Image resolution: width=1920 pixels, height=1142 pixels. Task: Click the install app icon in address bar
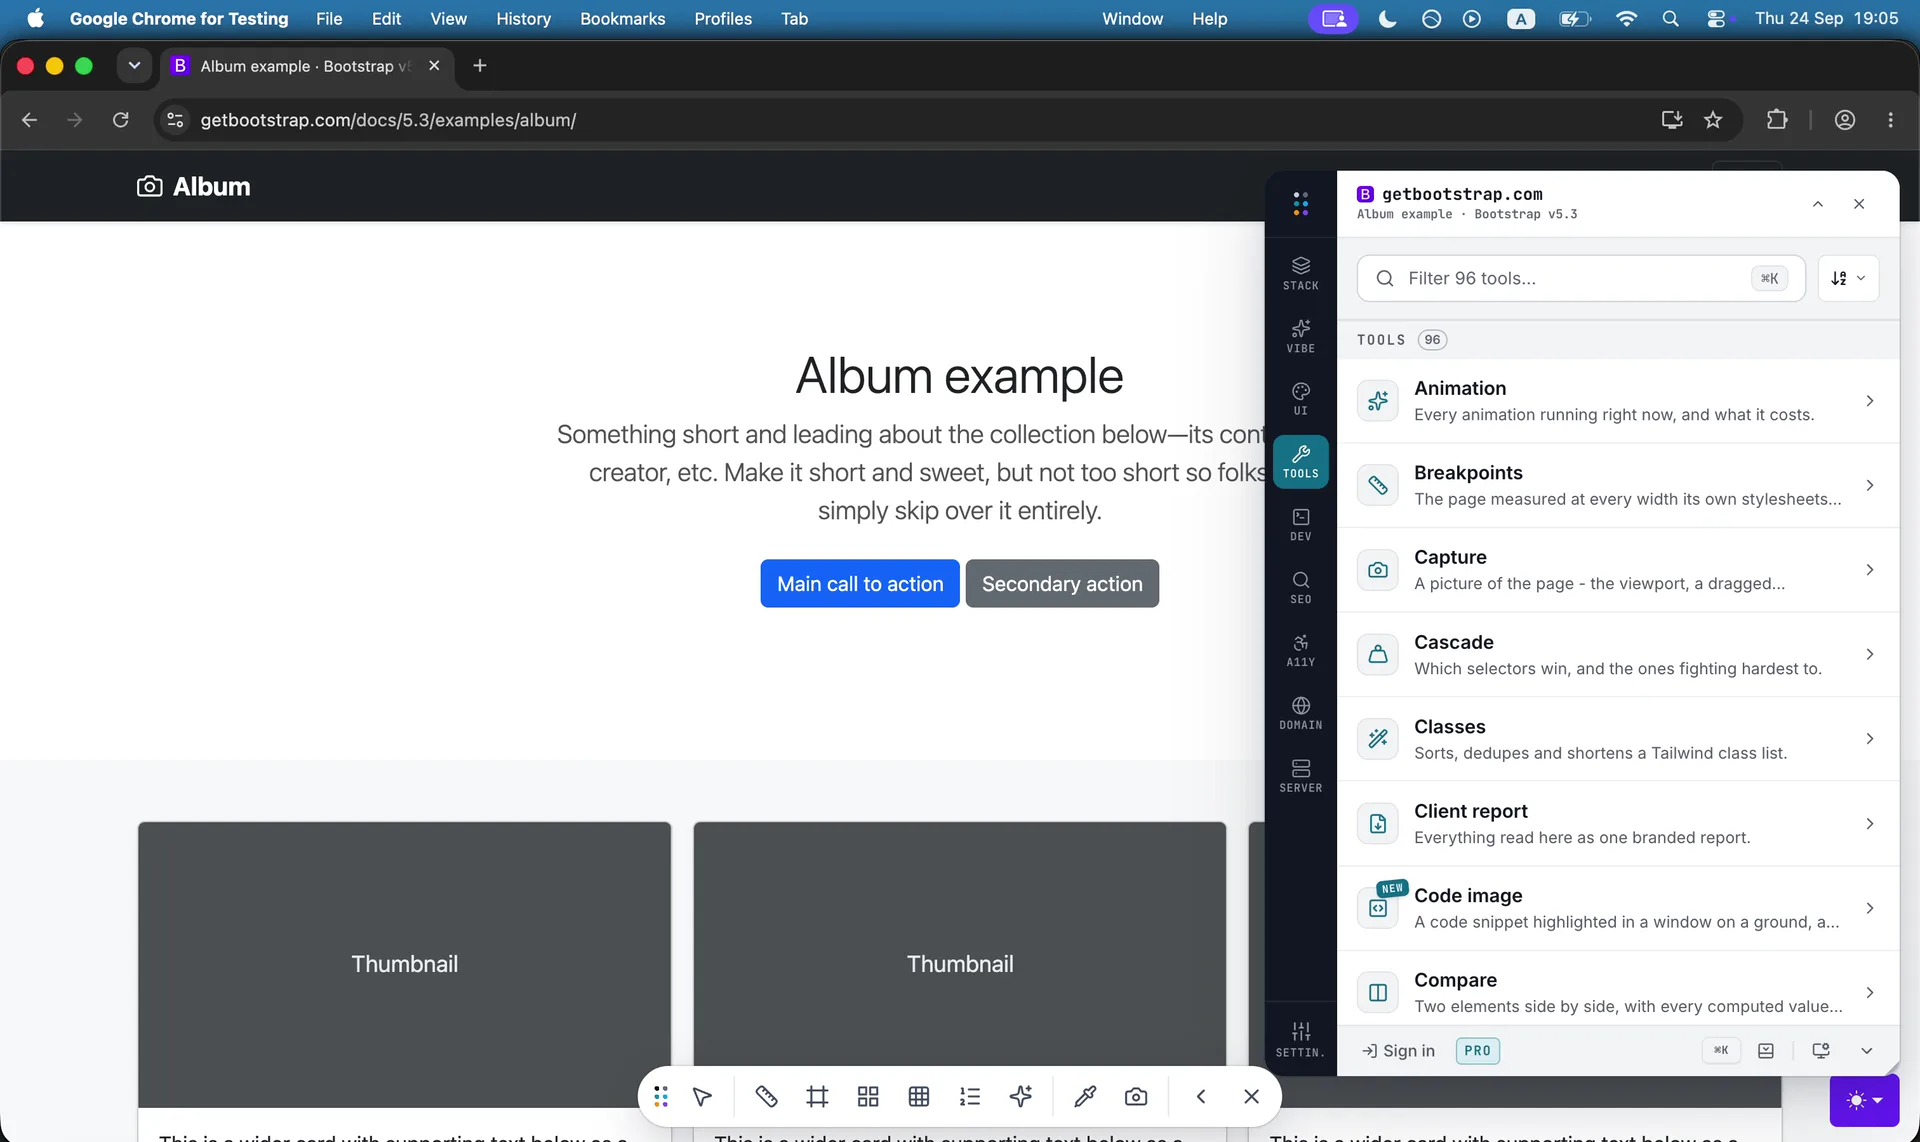(x=1672, y=120)
